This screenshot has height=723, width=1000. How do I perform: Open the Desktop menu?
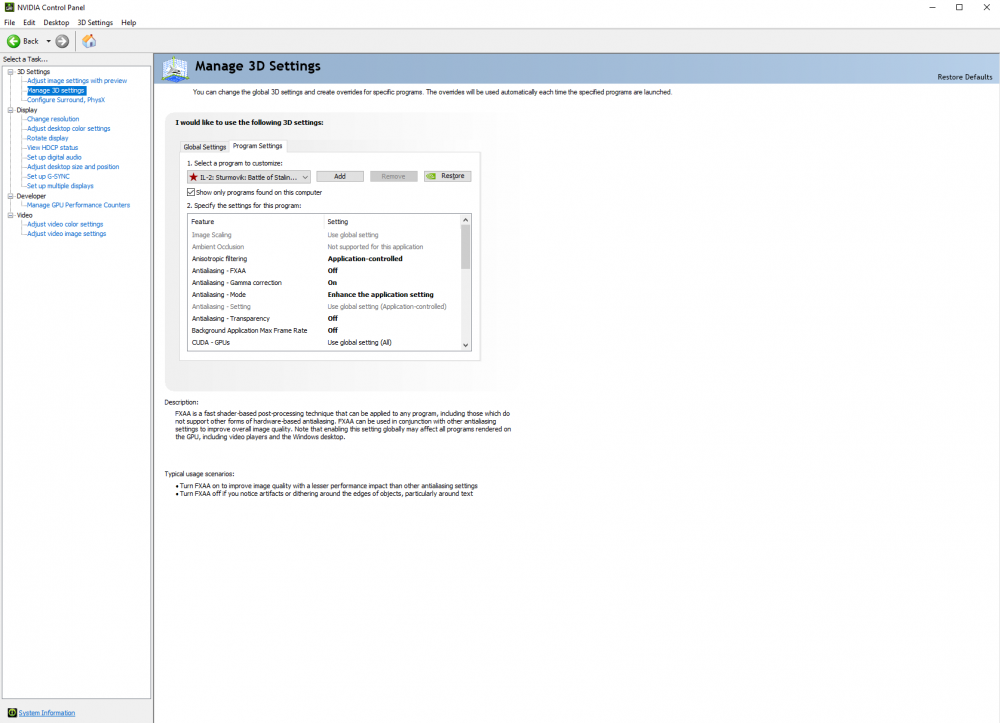55,22
